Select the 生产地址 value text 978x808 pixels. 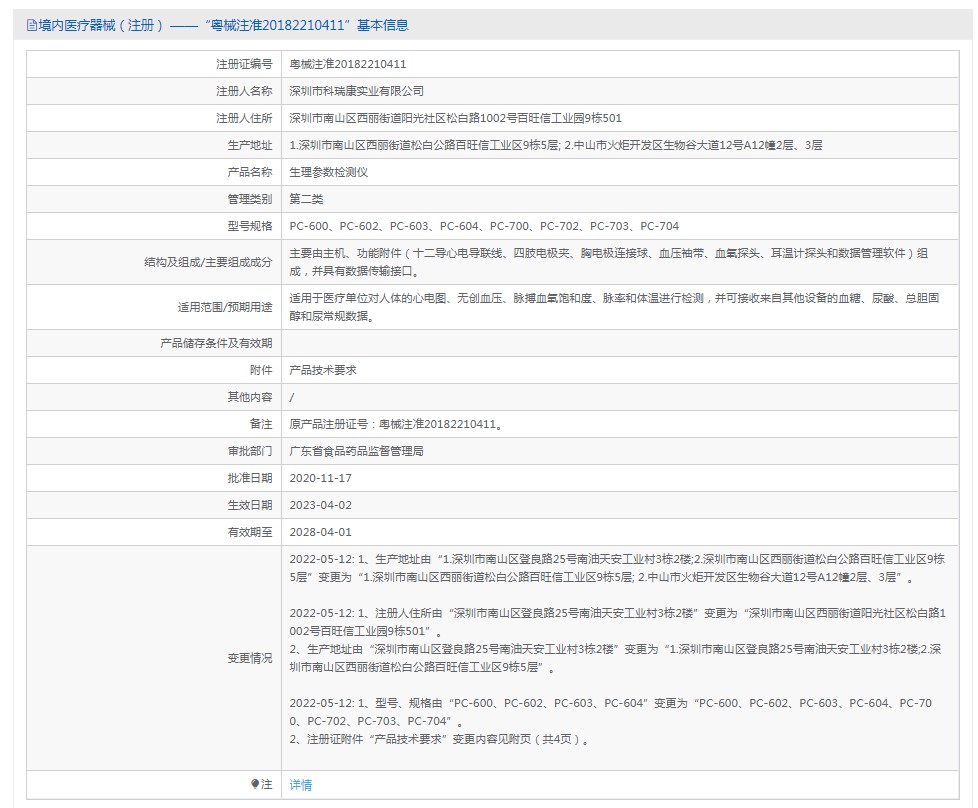[556, 145]
